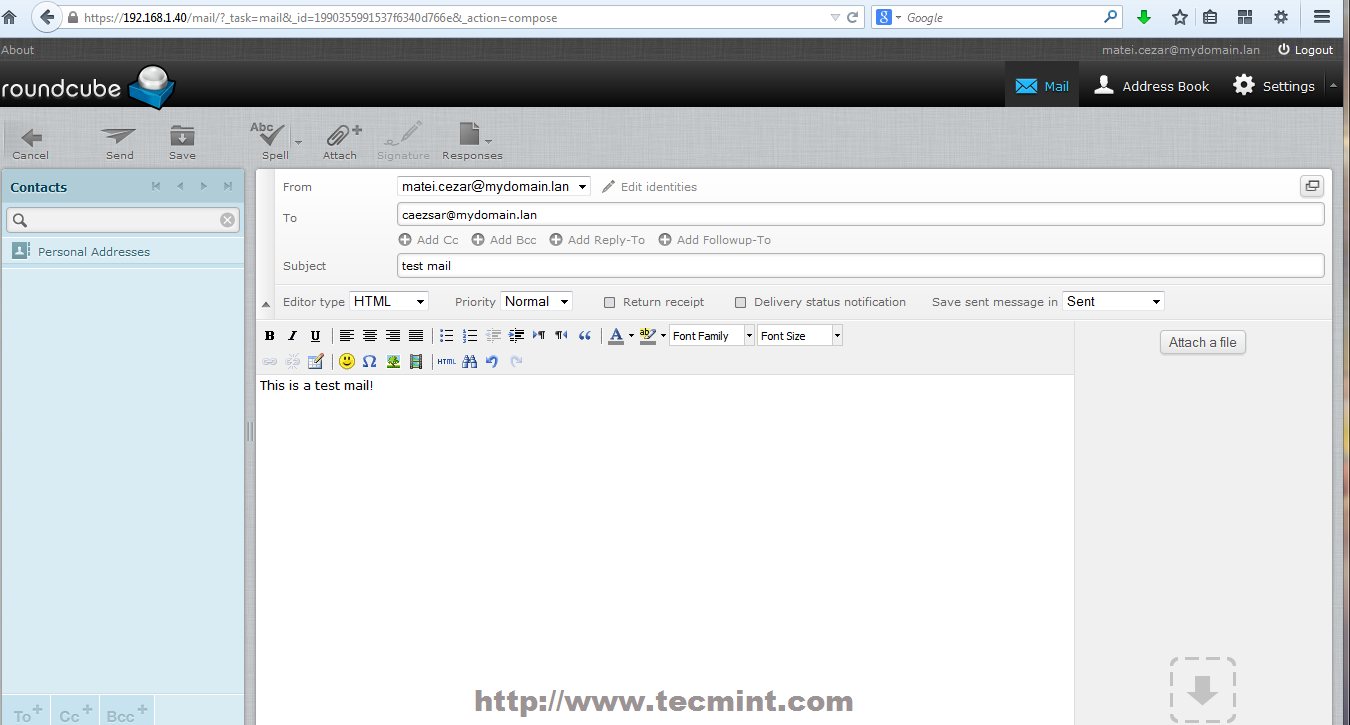Toggle bold formatting in the editor

270,336
